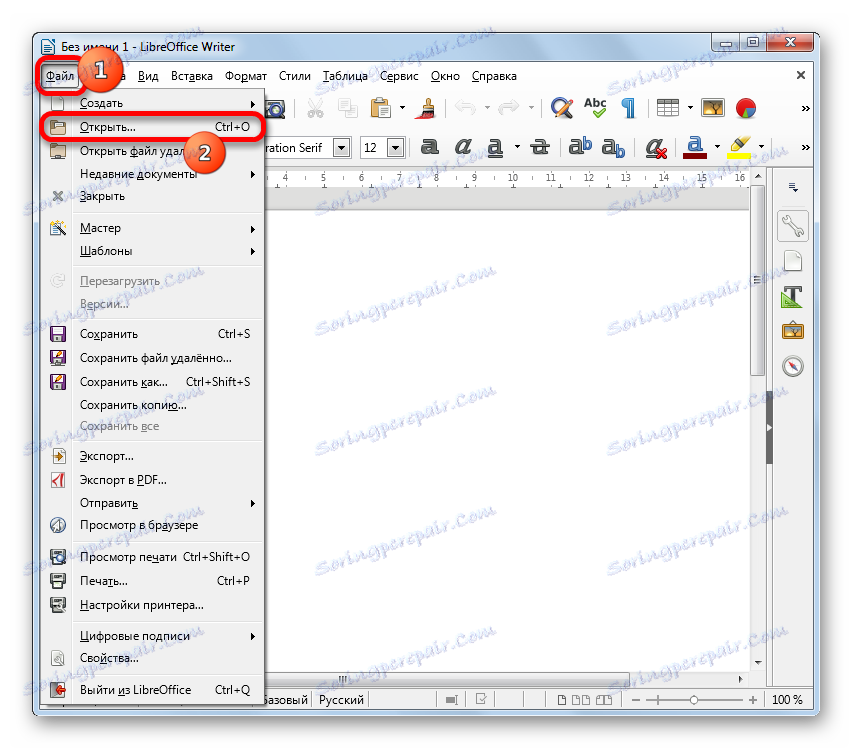Expand the Недавние документы submenu
Screen dimensions: 853x749
tap(151, 174)
